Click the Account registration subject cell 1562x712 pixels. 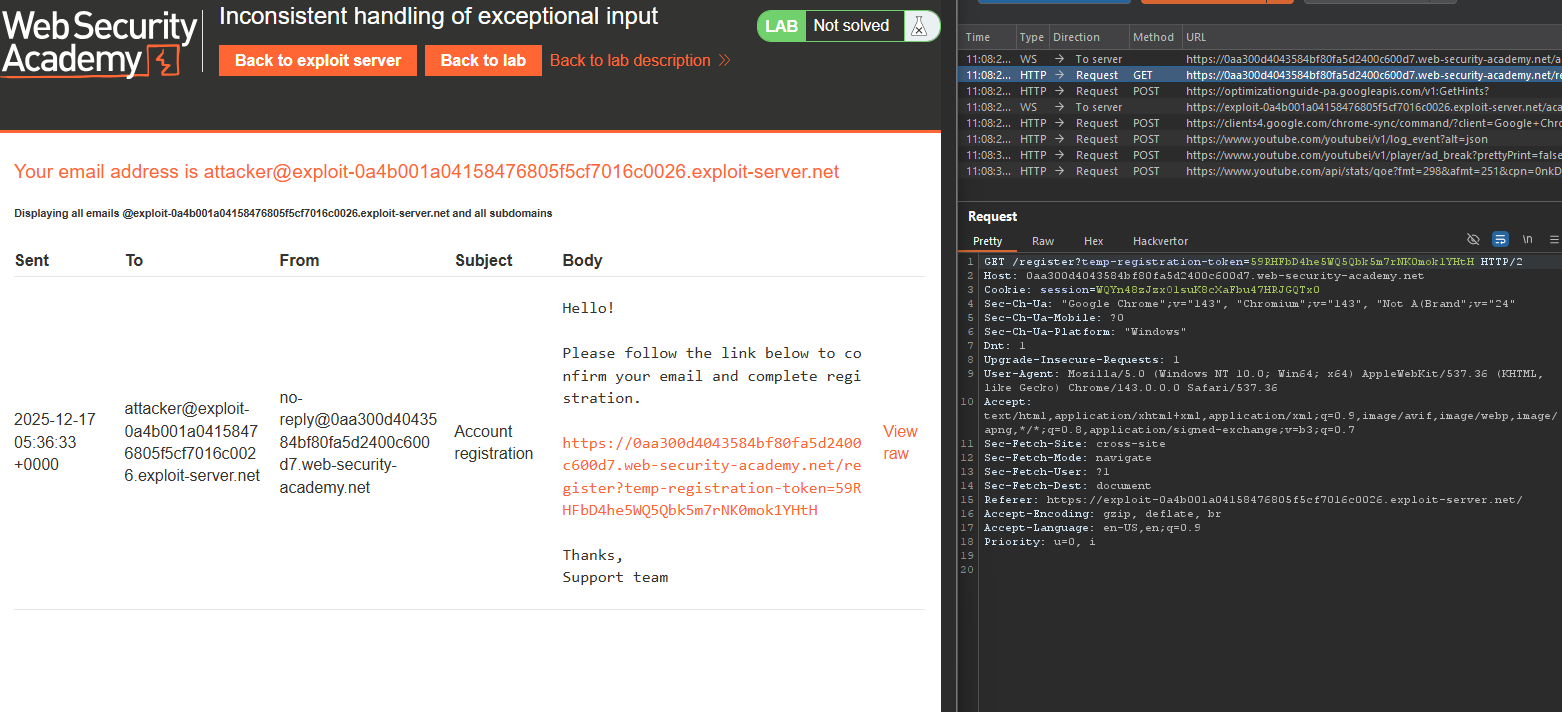point(494,442)
